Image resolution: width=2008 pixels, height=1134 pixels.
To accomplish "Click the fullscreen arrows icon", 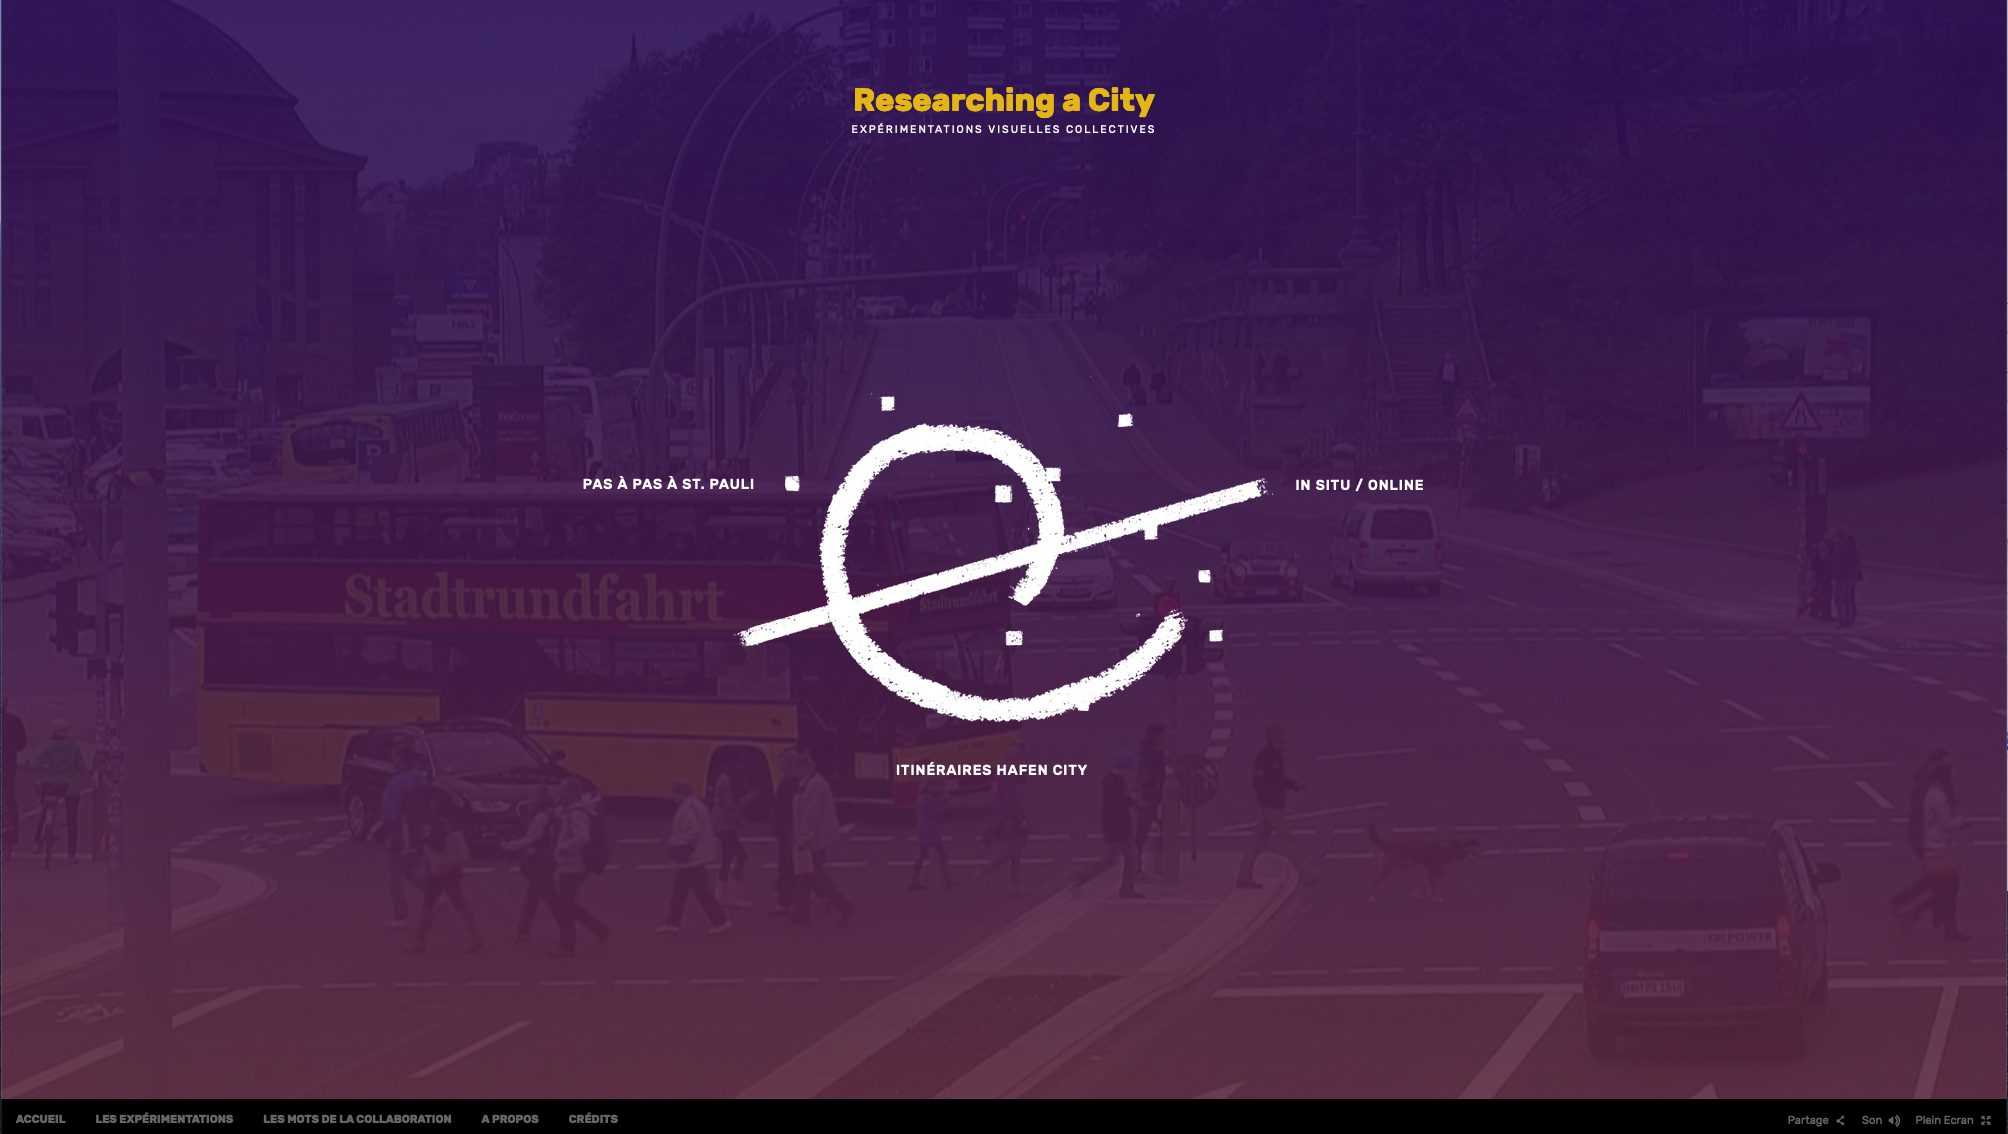I will tap(1986, 1120).
